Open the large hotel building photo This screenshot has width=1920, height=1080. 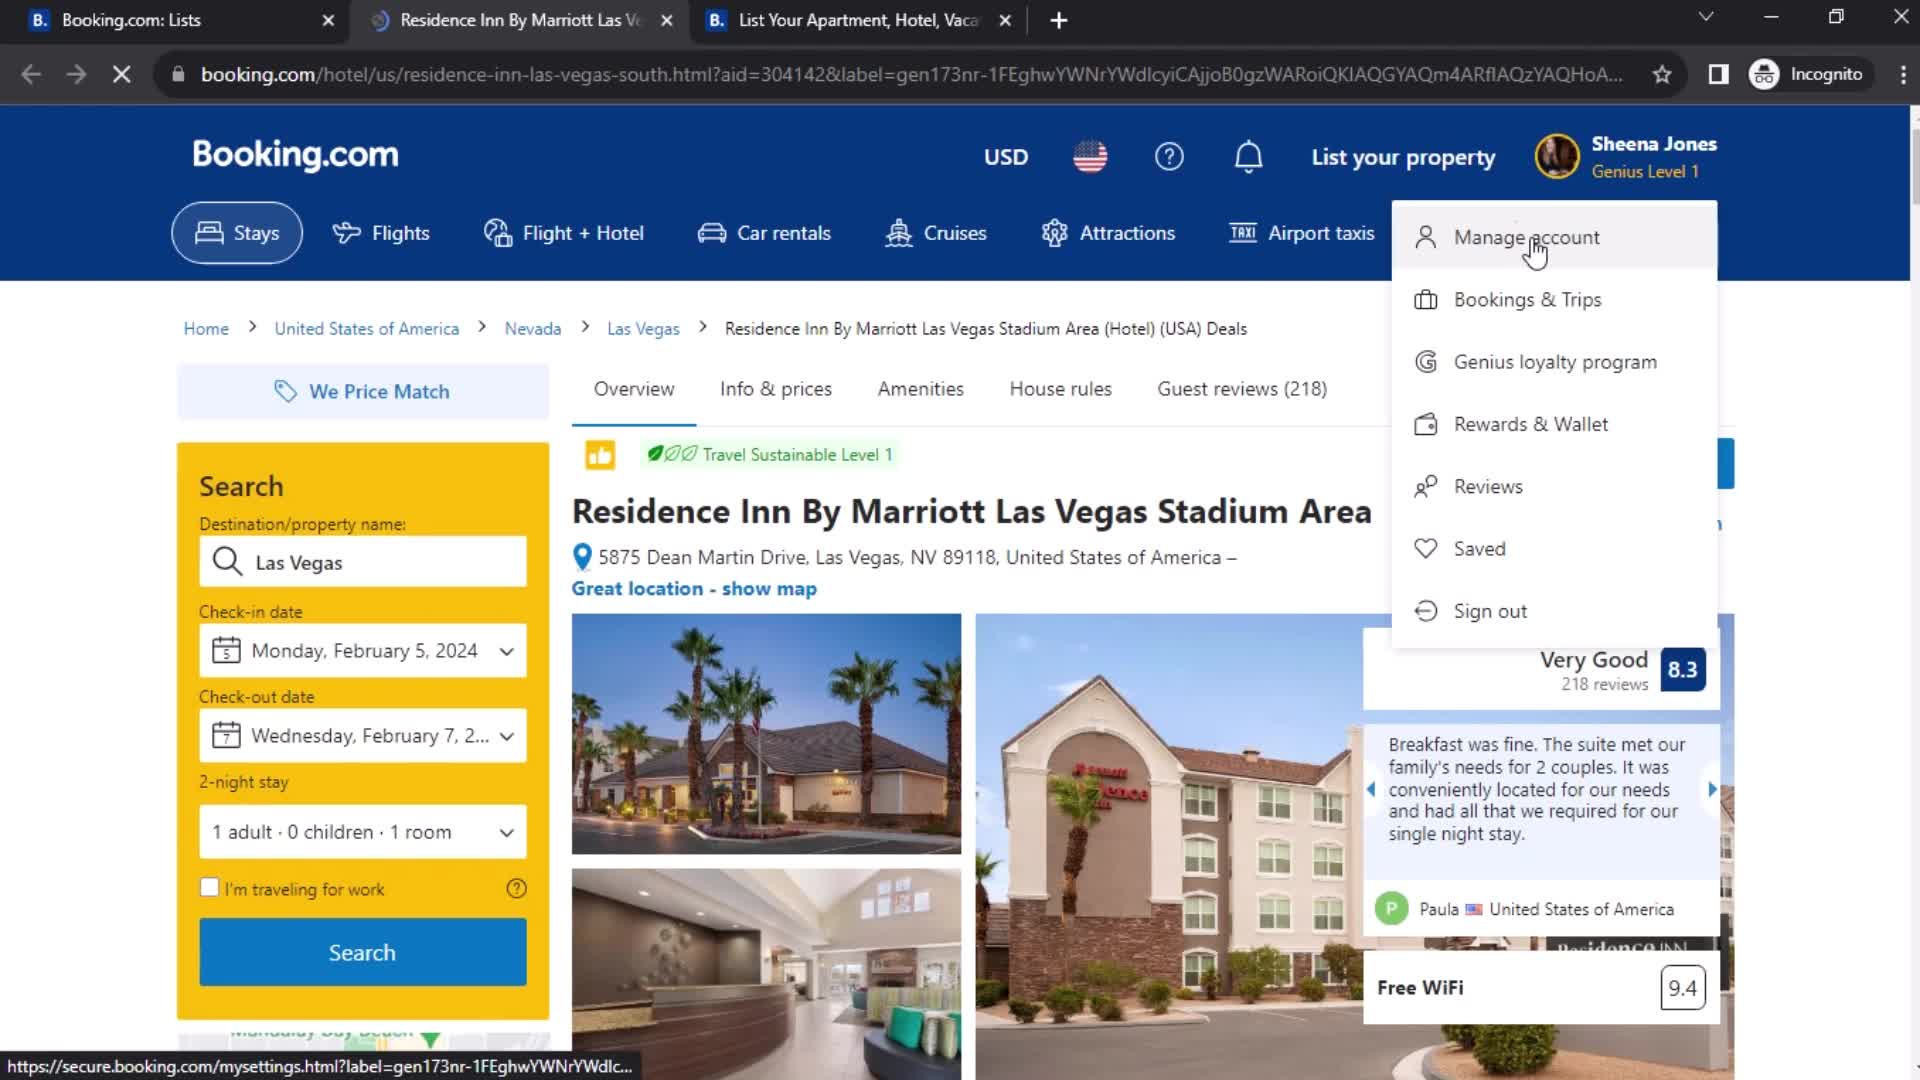(1168, 848)
